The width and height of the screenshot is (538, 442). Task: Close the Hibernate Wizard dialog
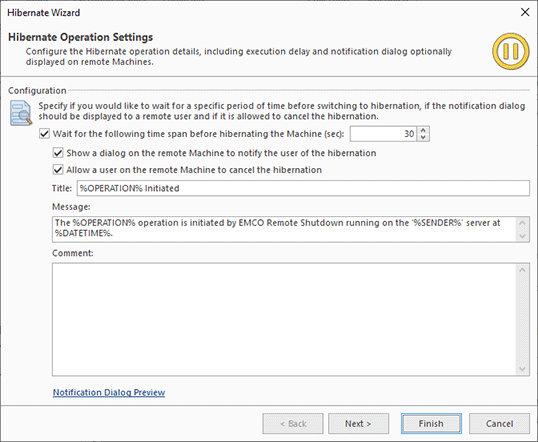coord(525,12)
